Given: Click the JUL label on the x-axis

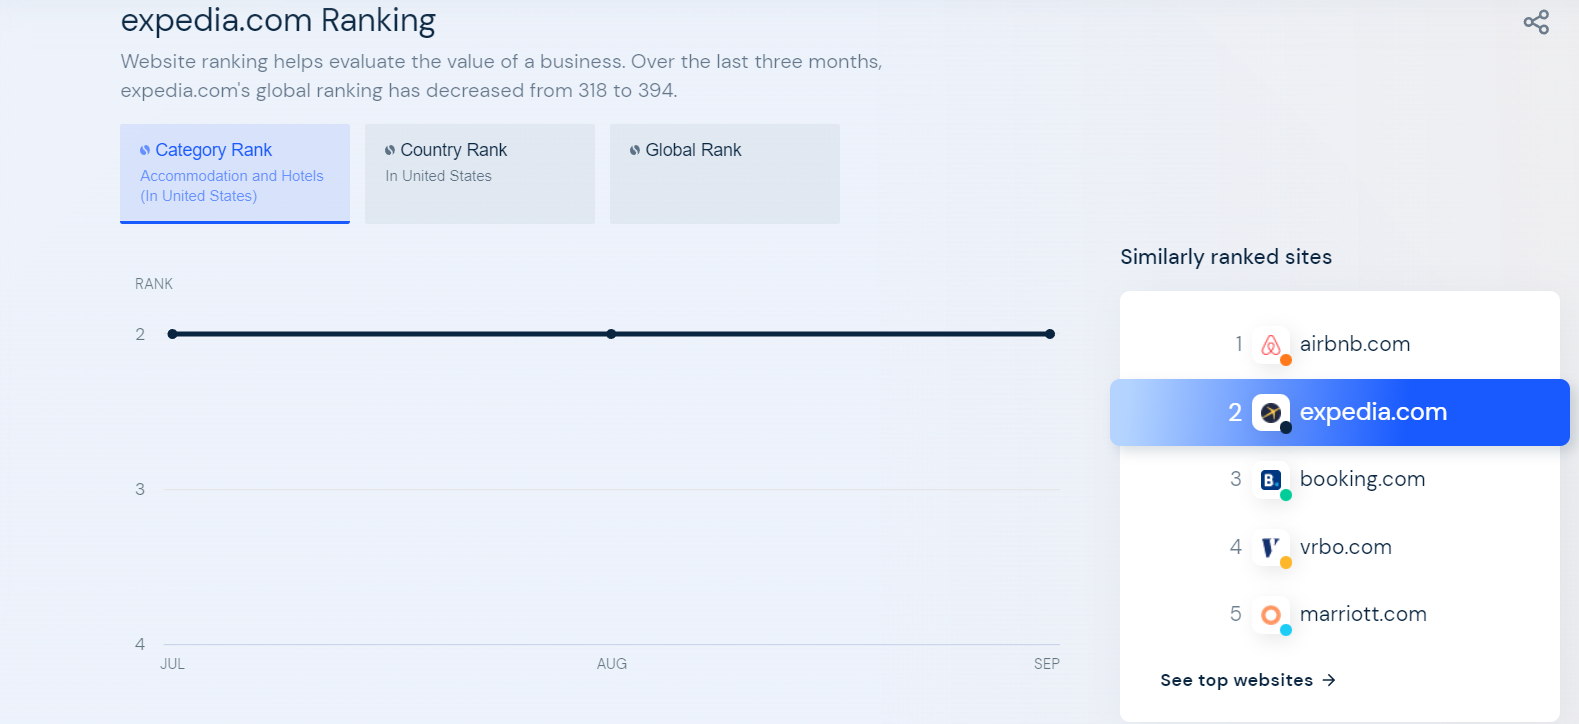Looking at the screenshot, I should coord(173,664).
